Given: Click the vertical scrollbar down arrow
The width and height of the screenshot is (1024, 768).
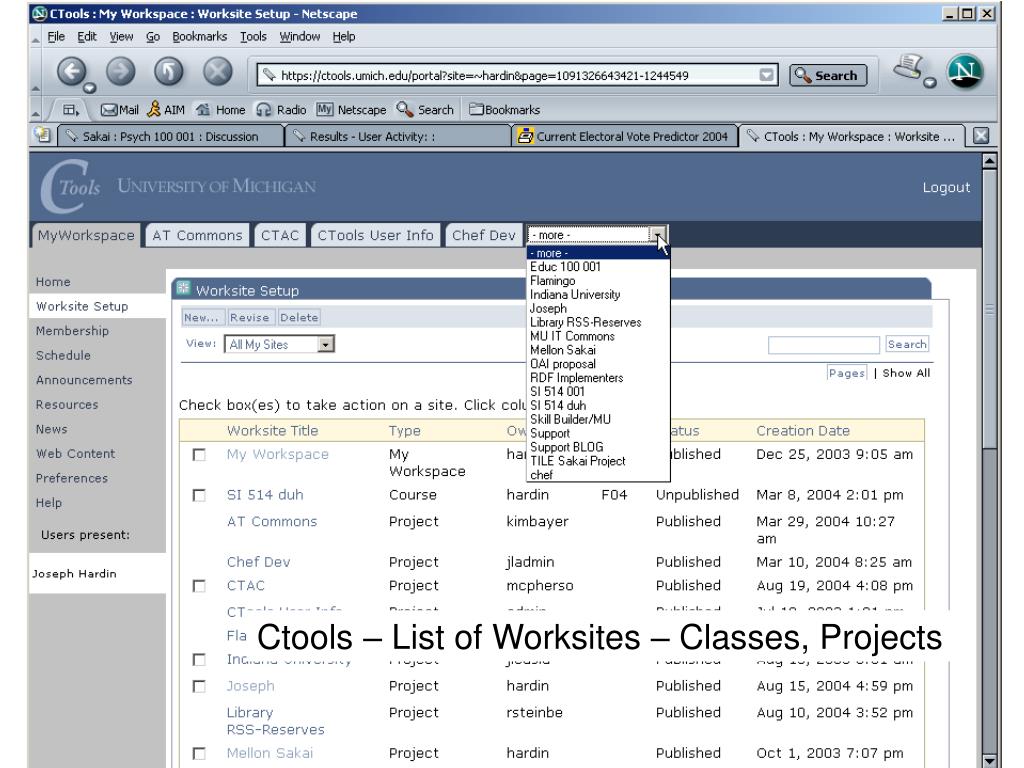Looking at the screenshot, I should point(989,760).
